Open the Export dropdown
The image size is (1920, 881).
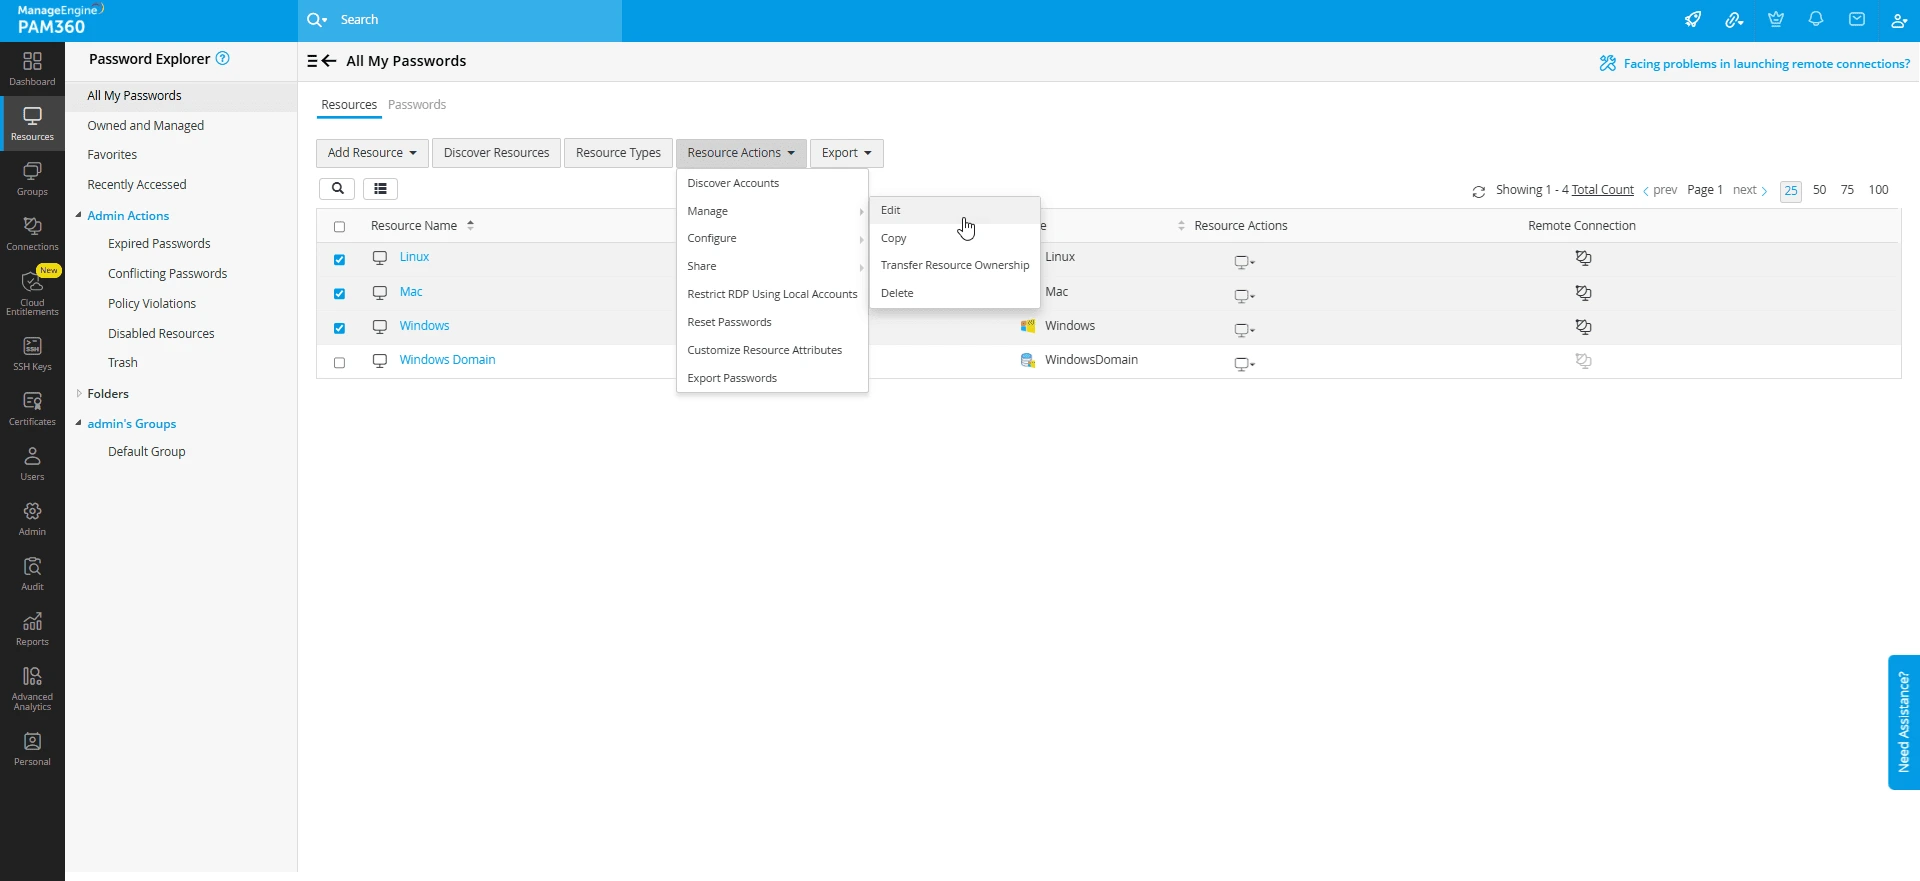846,153
